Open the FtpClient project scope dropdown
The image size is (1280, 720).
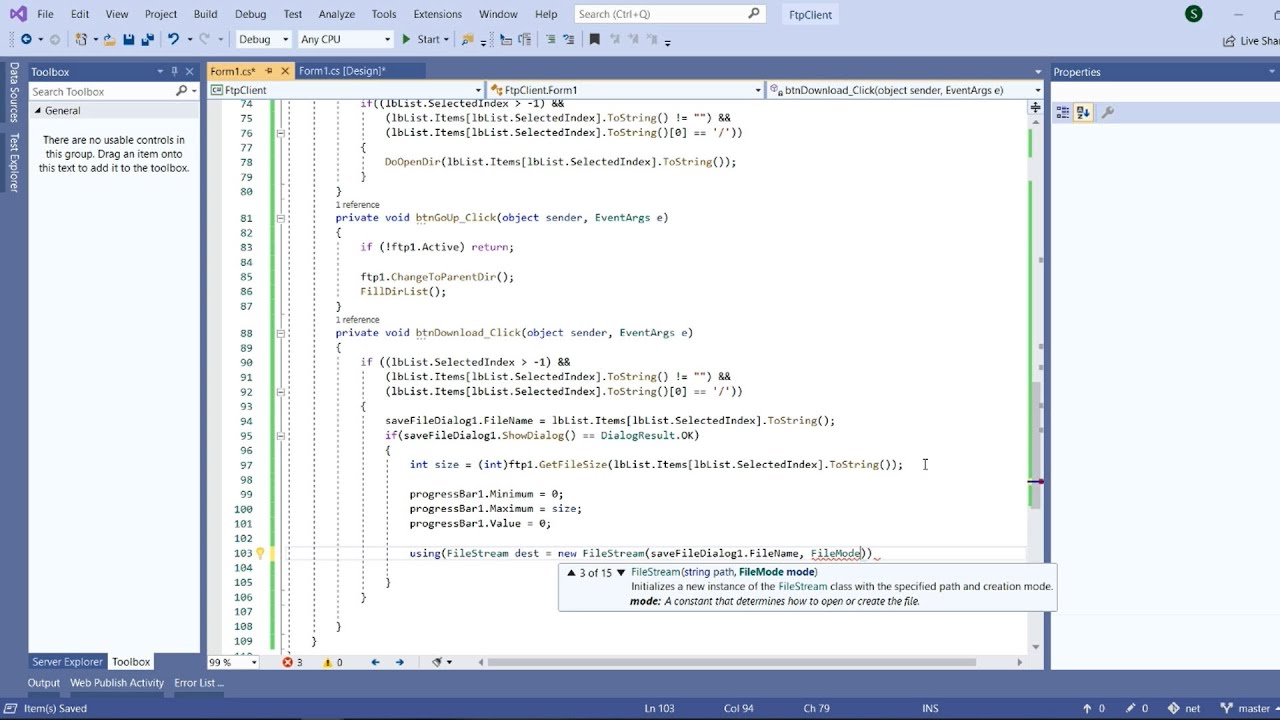[x=346, y=90]
